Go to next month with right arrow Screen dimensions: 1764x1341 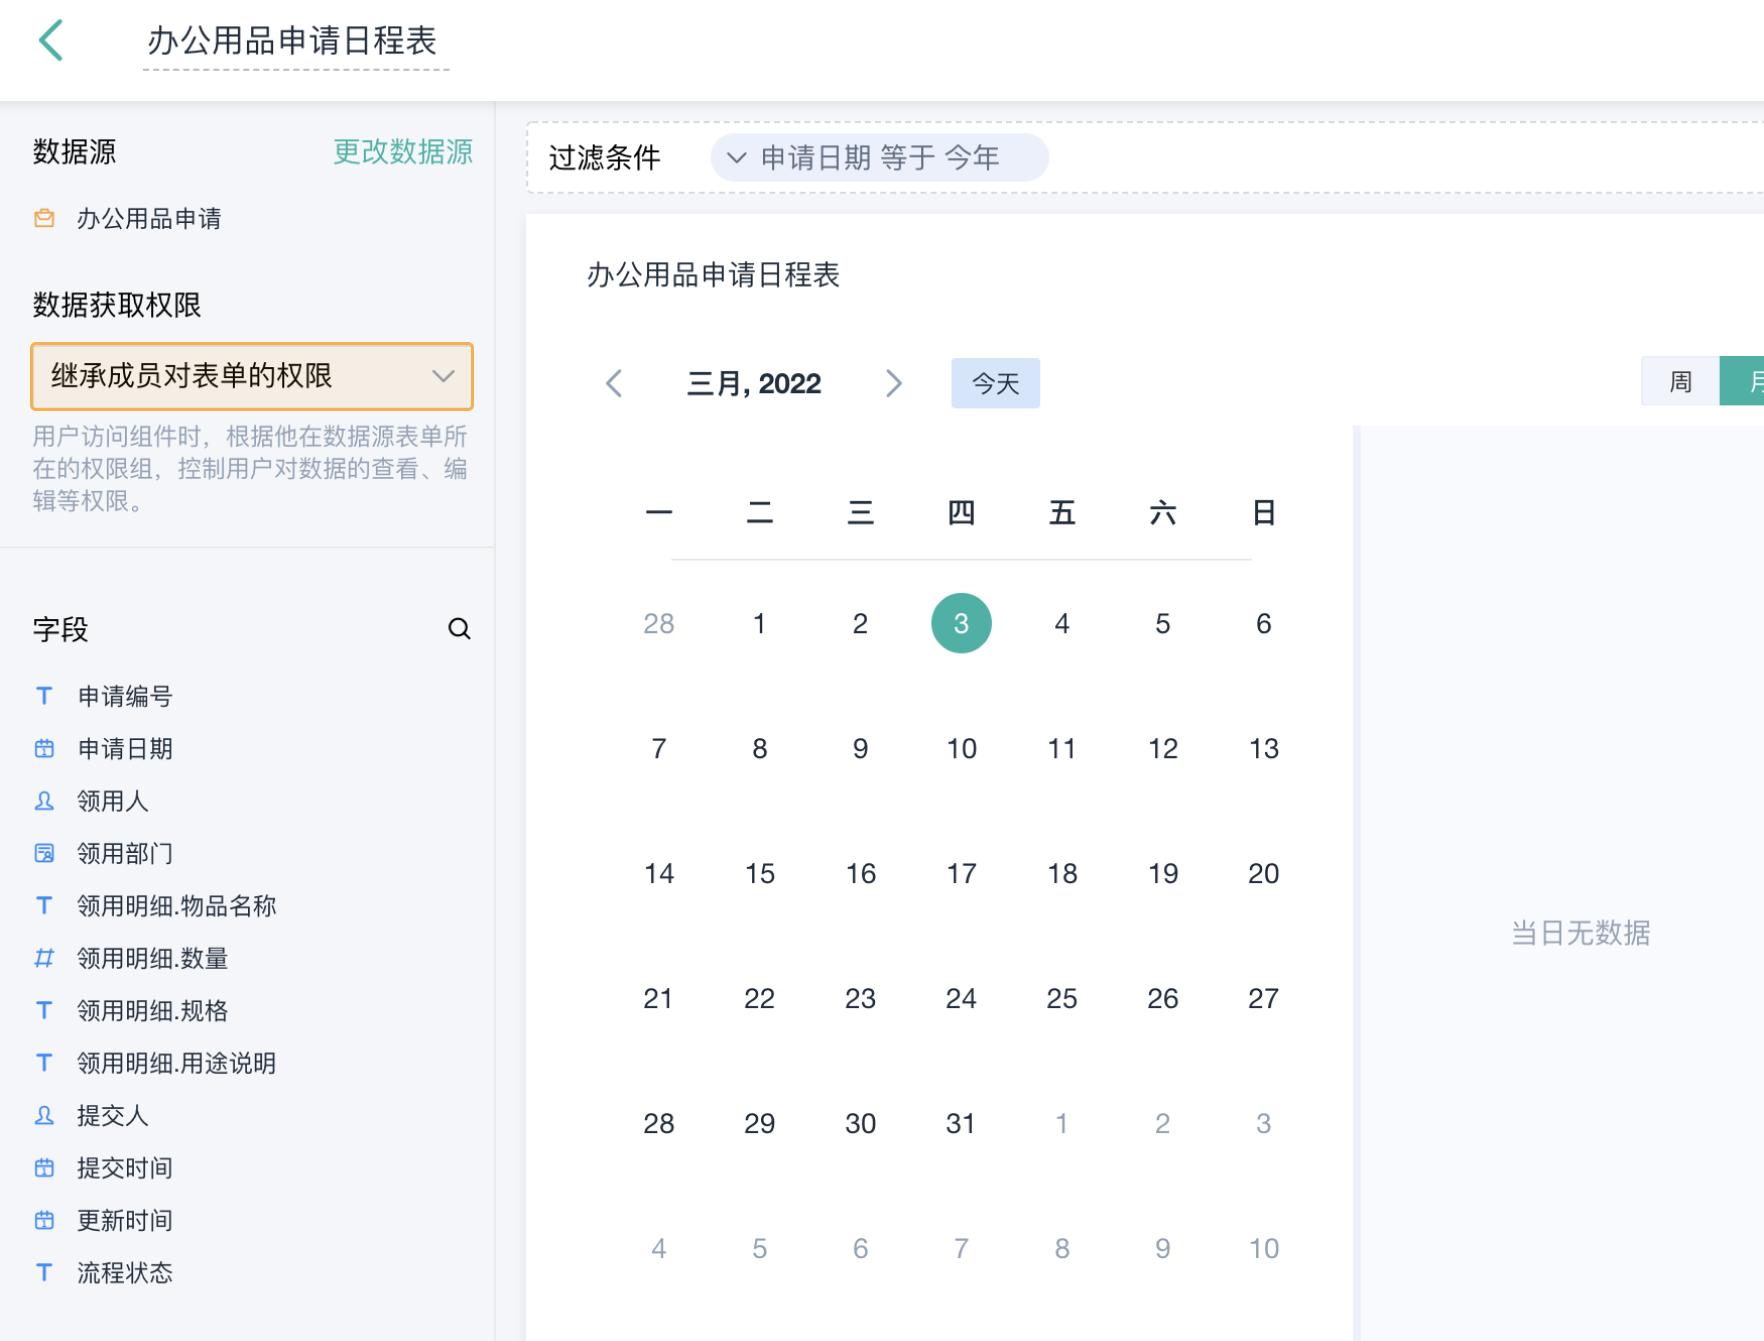click(x=895, y=383)
